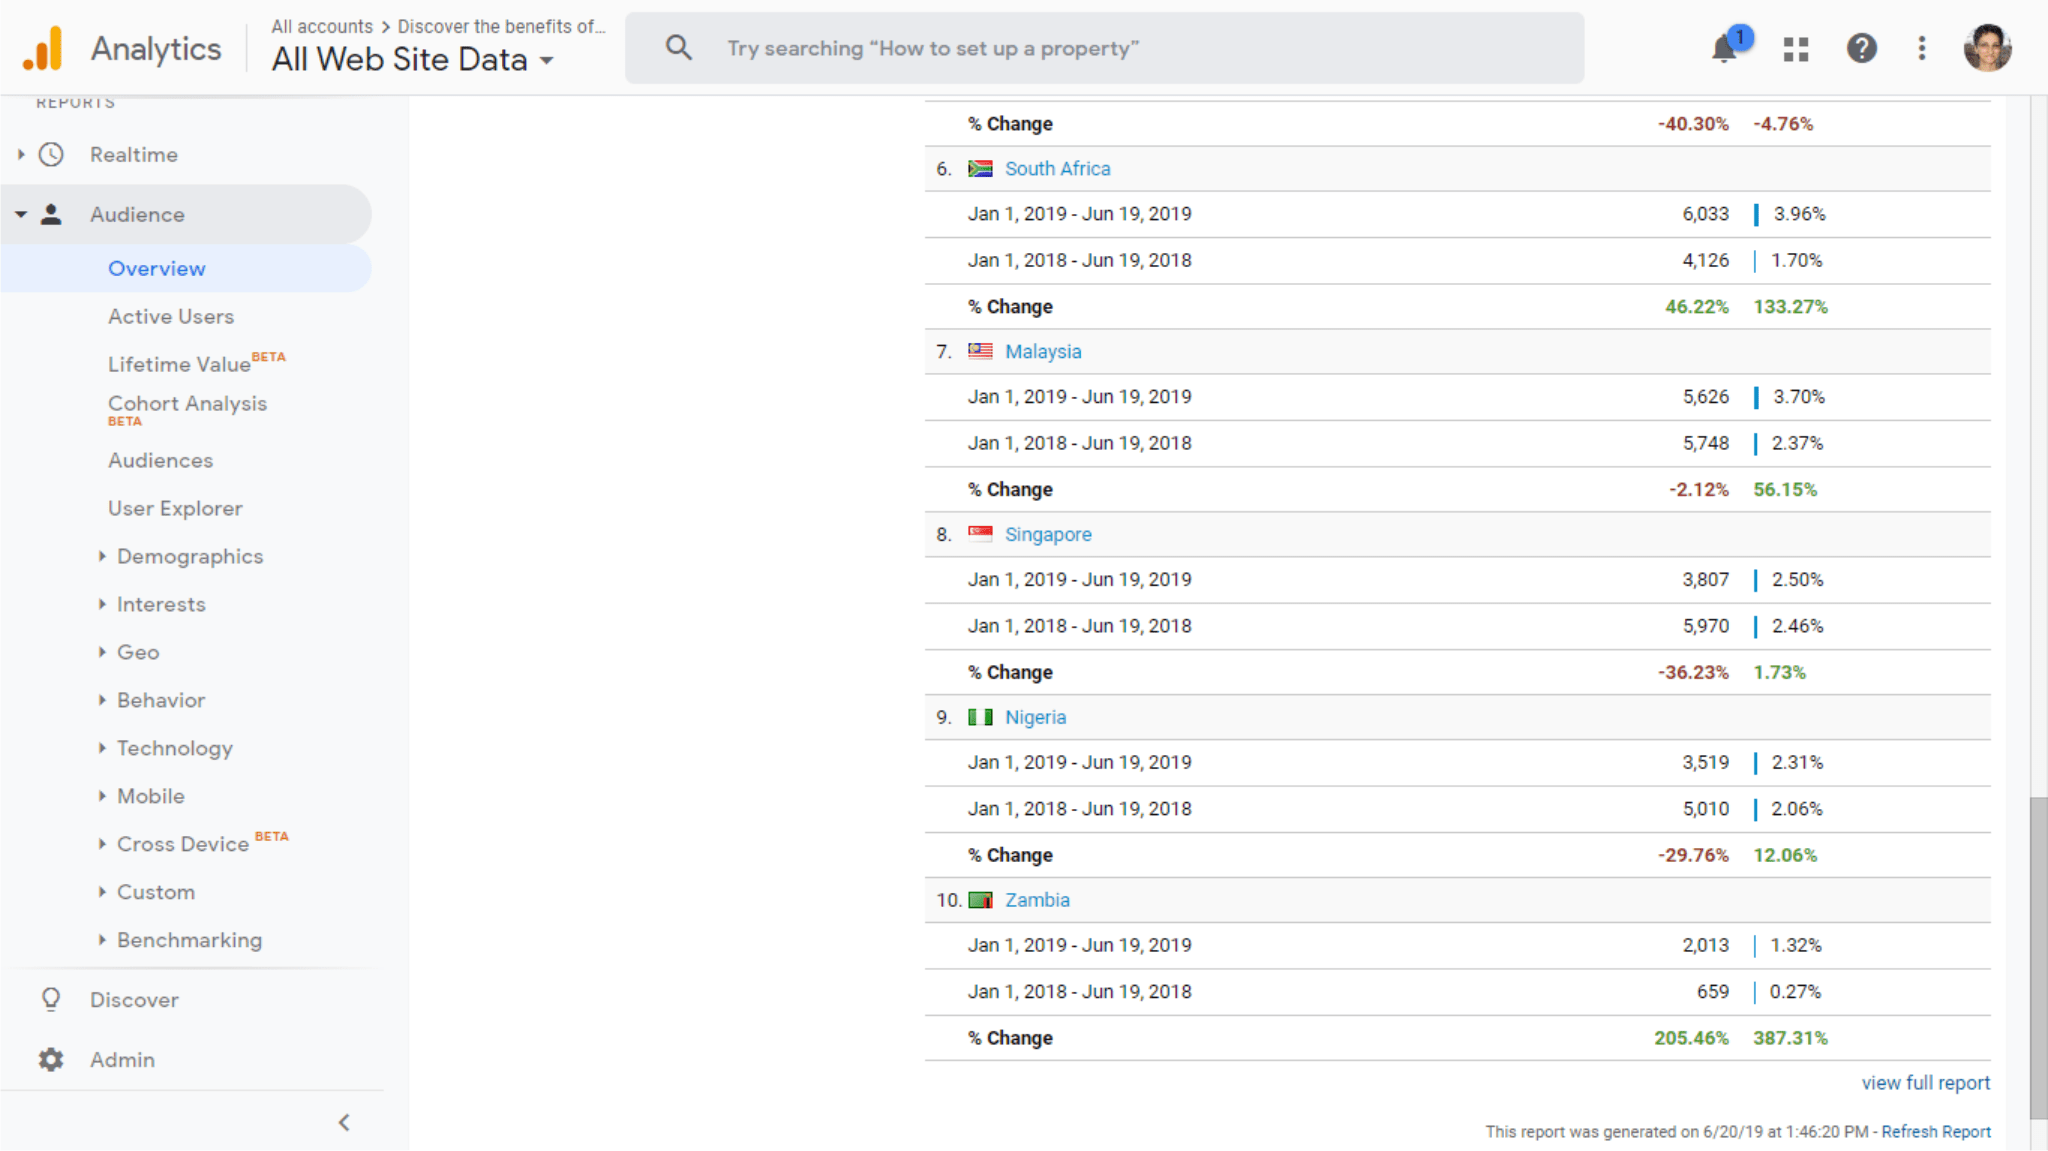The width and height of the screenshot is (2048, 1151).
Task: Open the User Explorer report
Action: [175, 508]
